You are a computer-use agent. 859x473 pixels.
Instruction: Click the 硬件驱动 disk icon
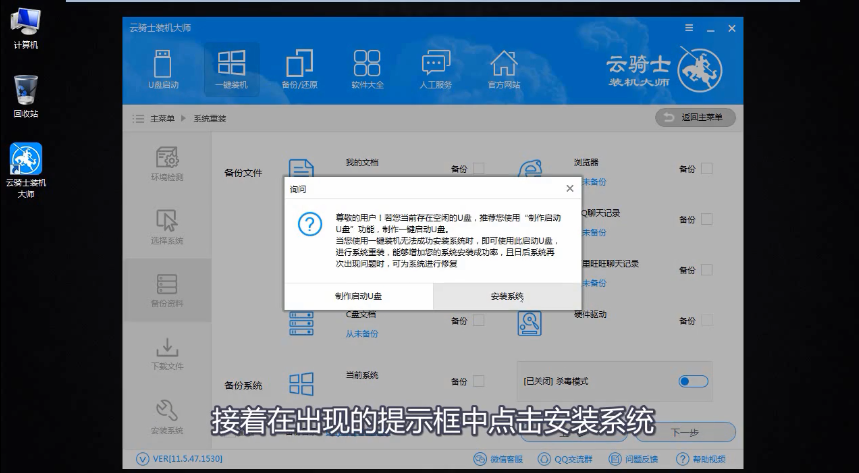point(529,323)
